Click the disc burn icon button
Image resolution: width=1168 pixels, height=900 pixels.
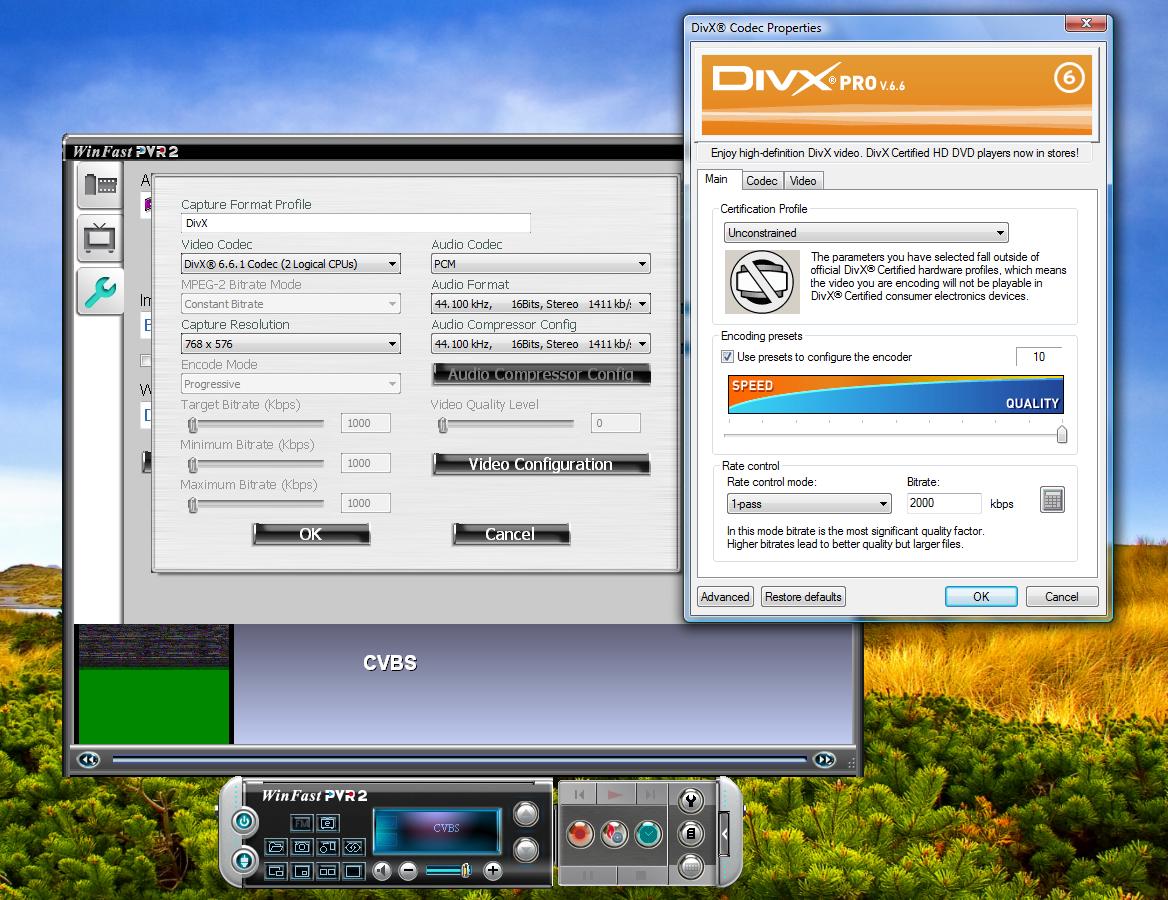click(615, 834)
